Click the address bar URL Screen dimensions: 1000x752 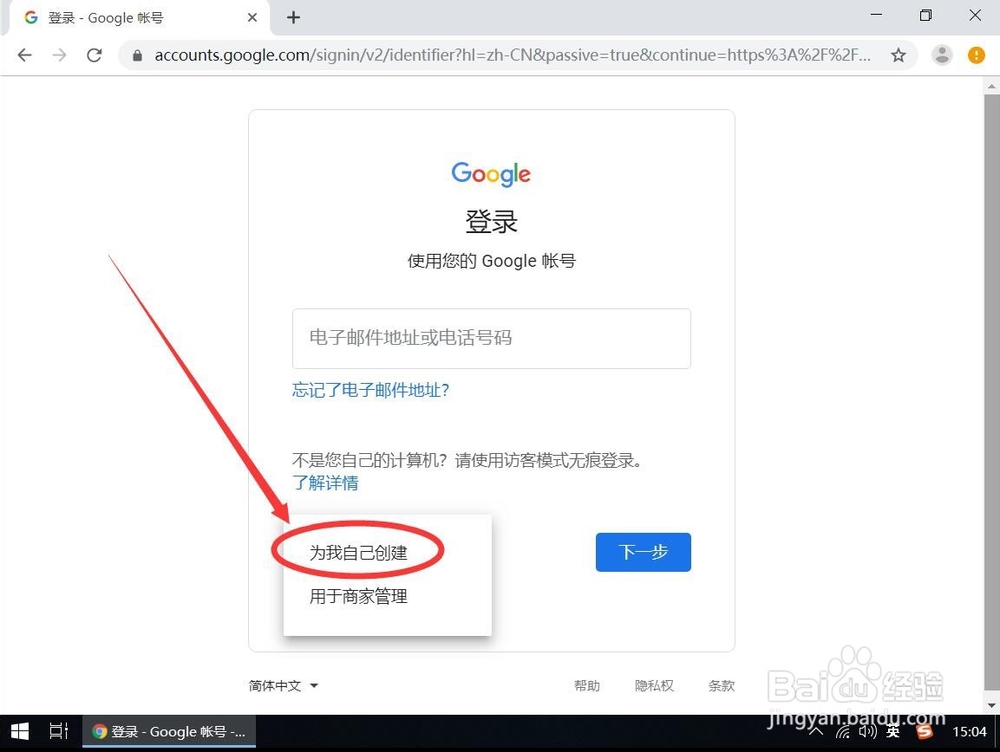pos(512,55)
